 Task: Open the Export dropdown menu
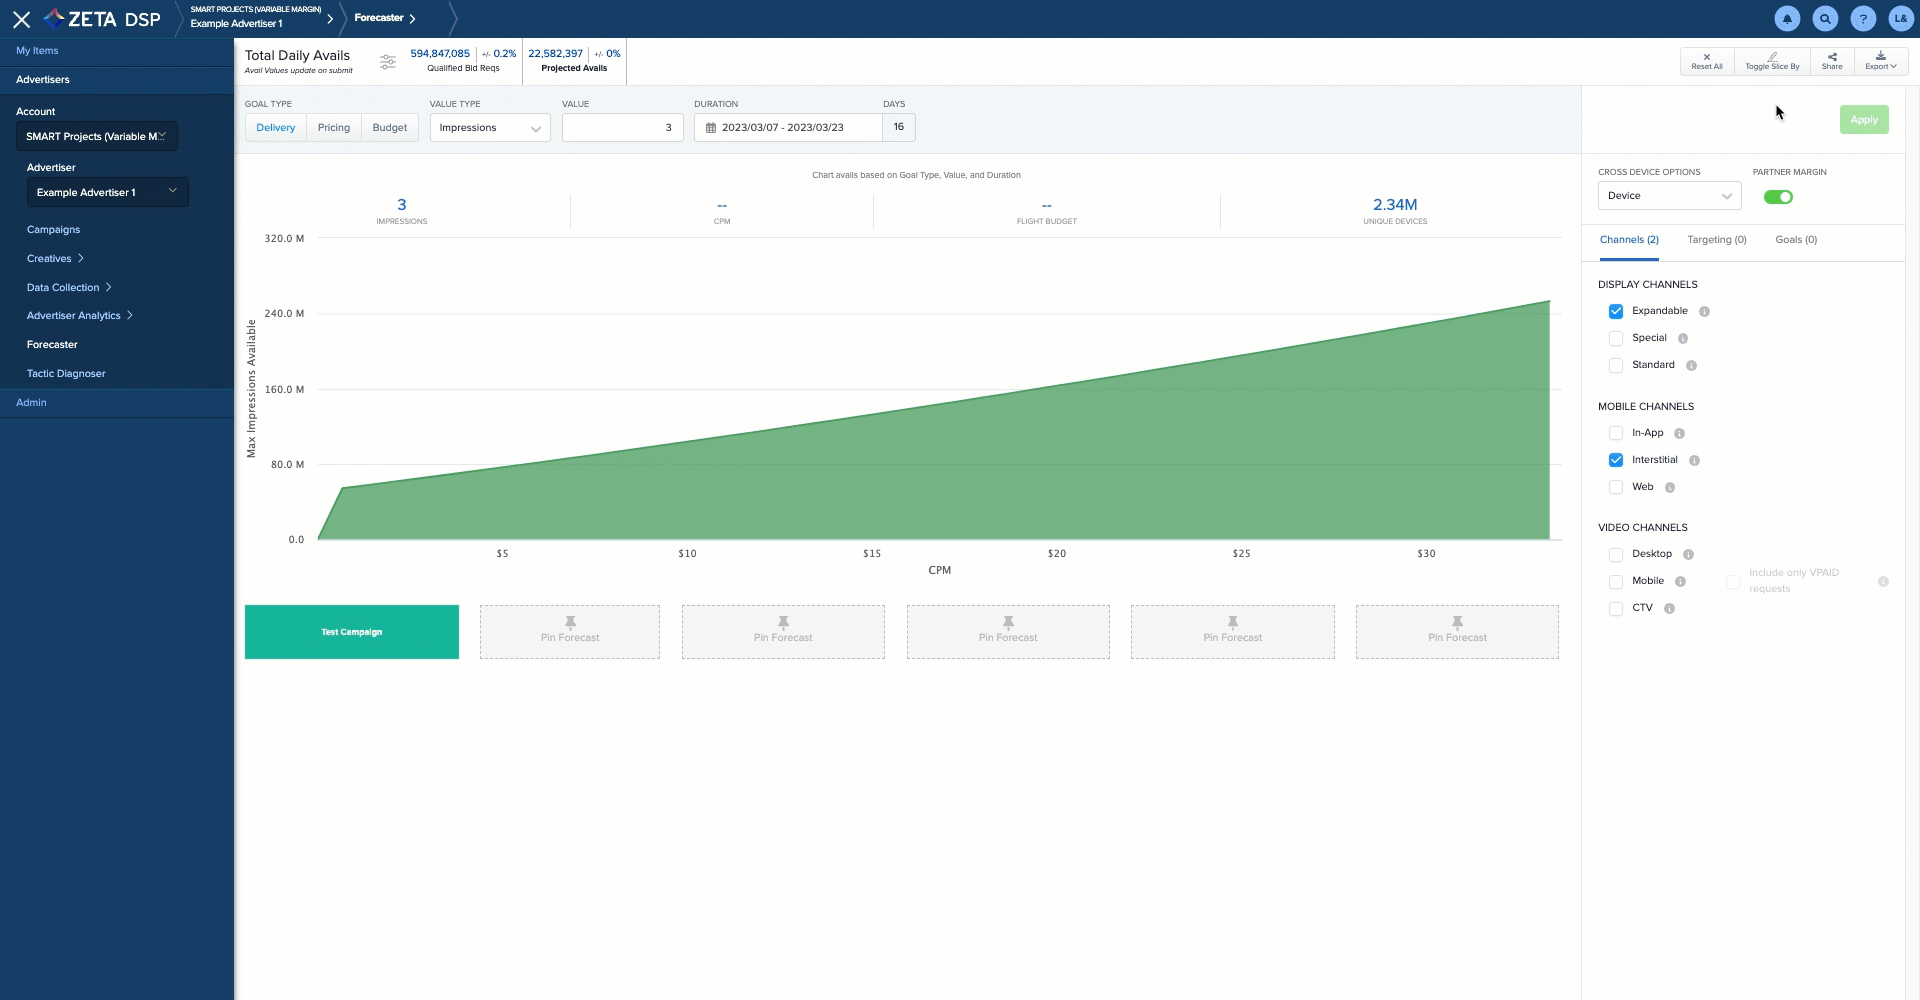point(1880,61)
